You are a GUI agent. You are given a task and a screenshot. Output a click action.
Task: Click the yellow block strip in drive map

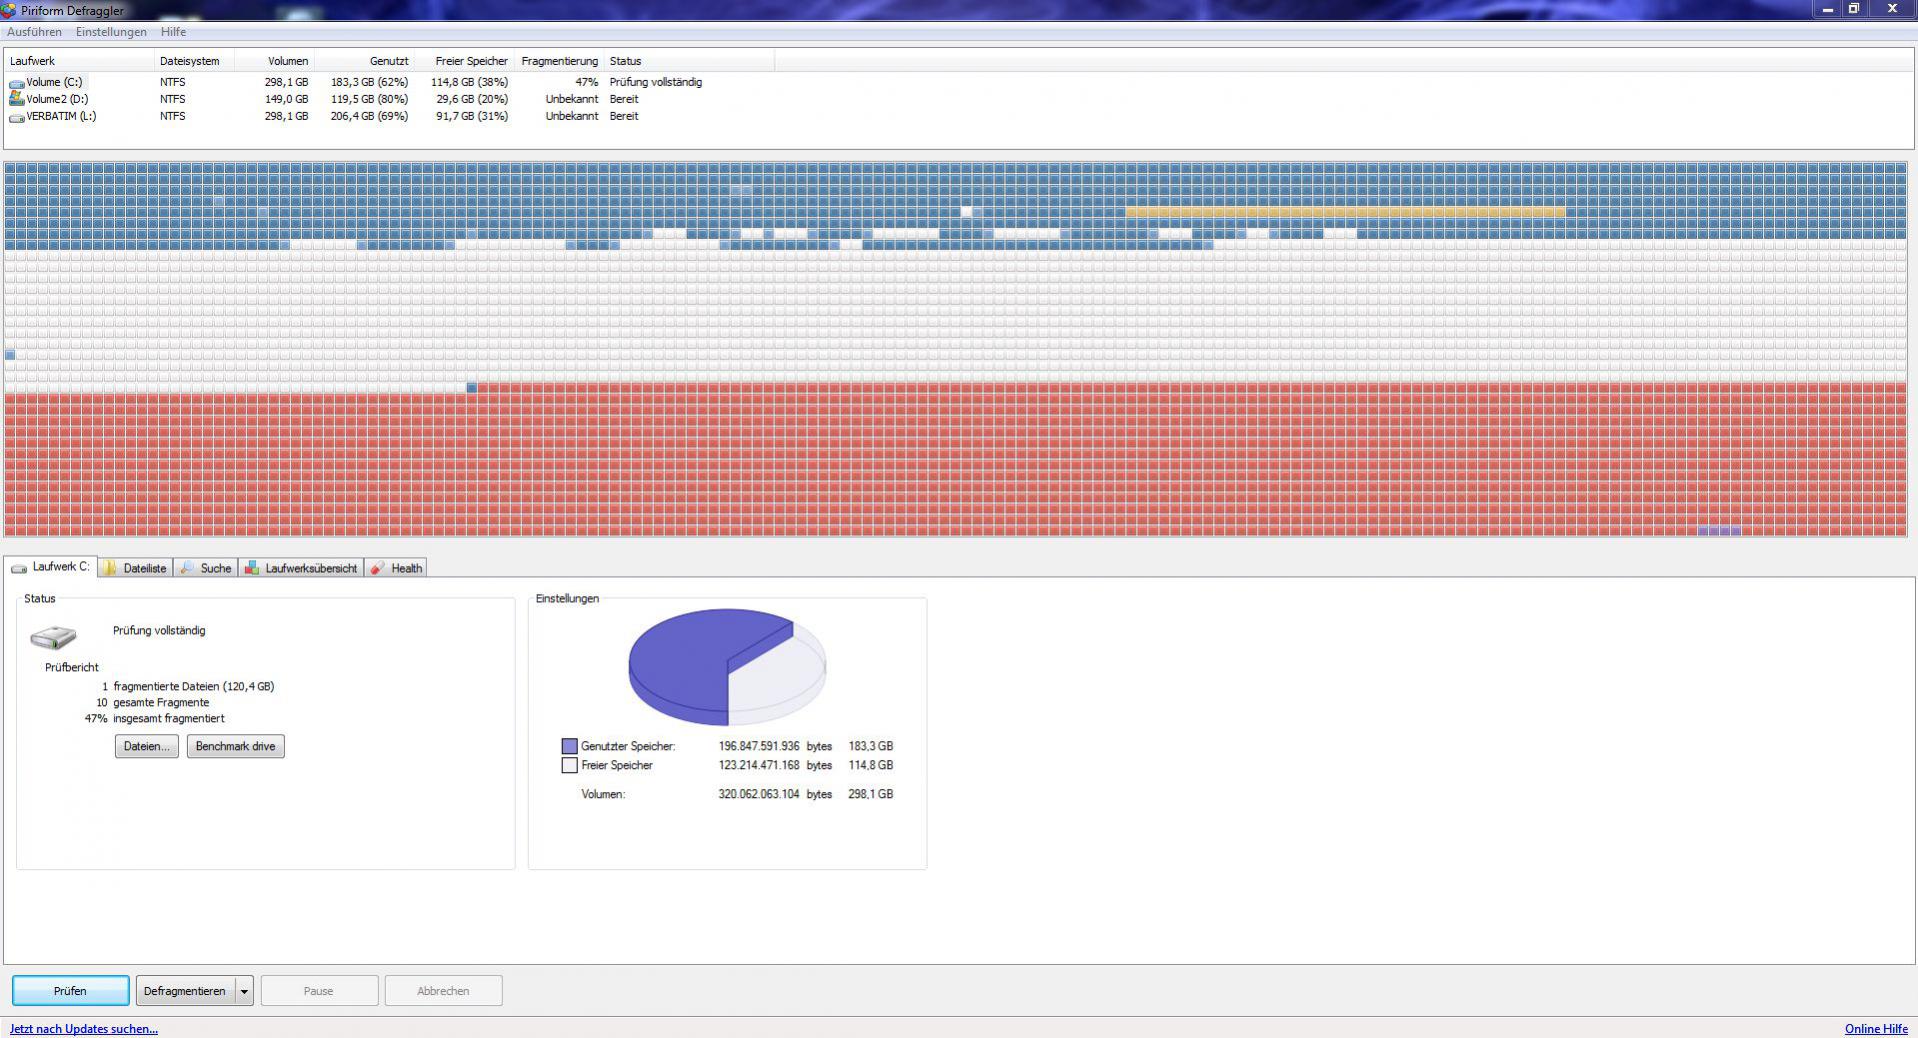pos(1345,212)
